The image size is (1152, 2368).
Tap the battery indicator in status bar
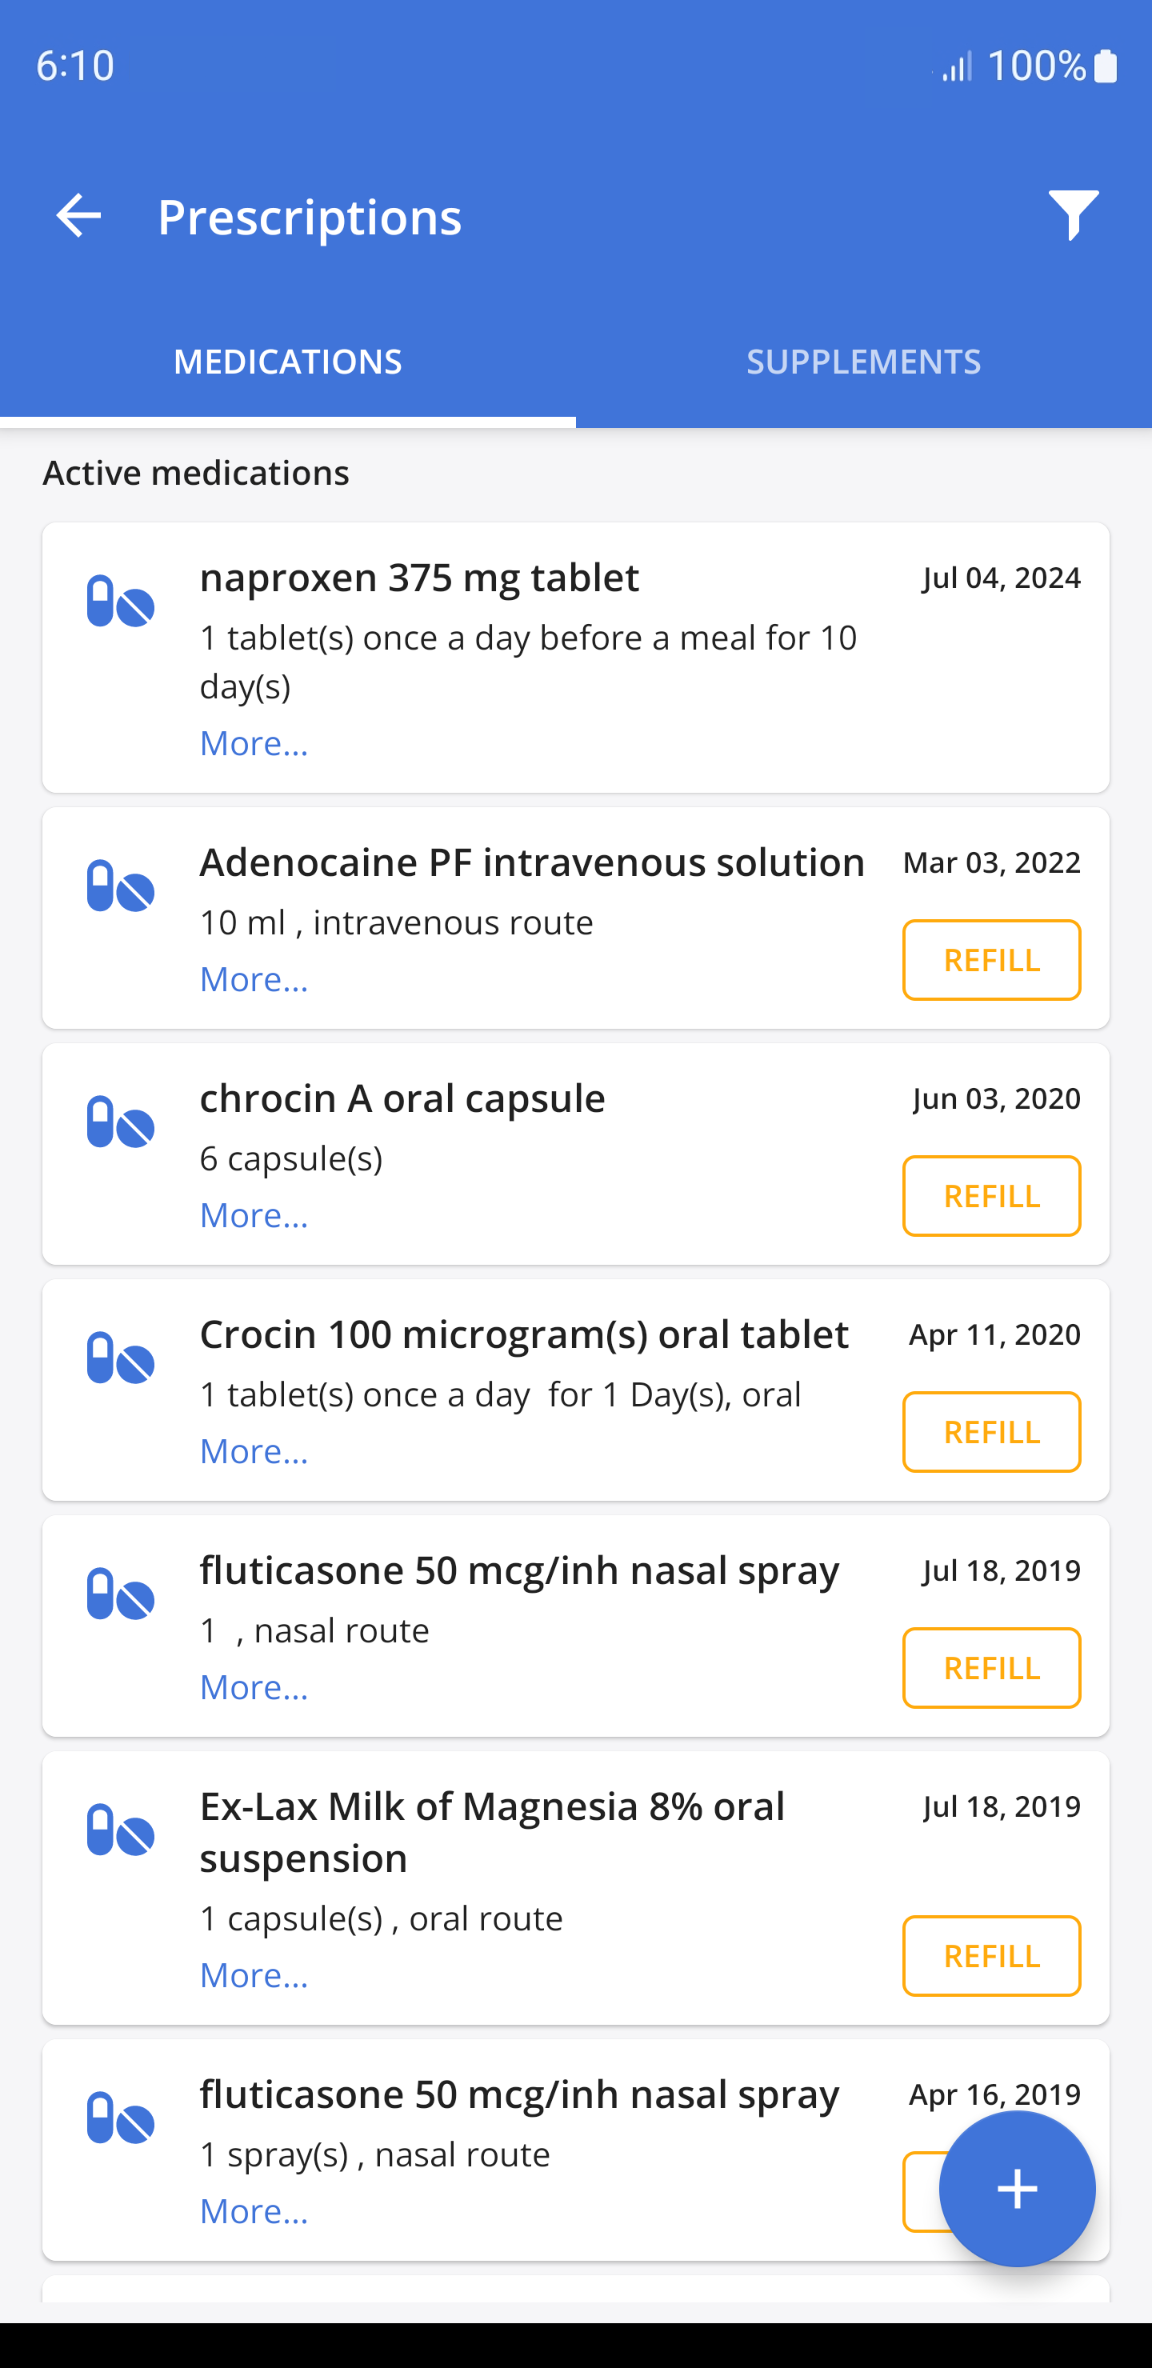coord(1105,66)
